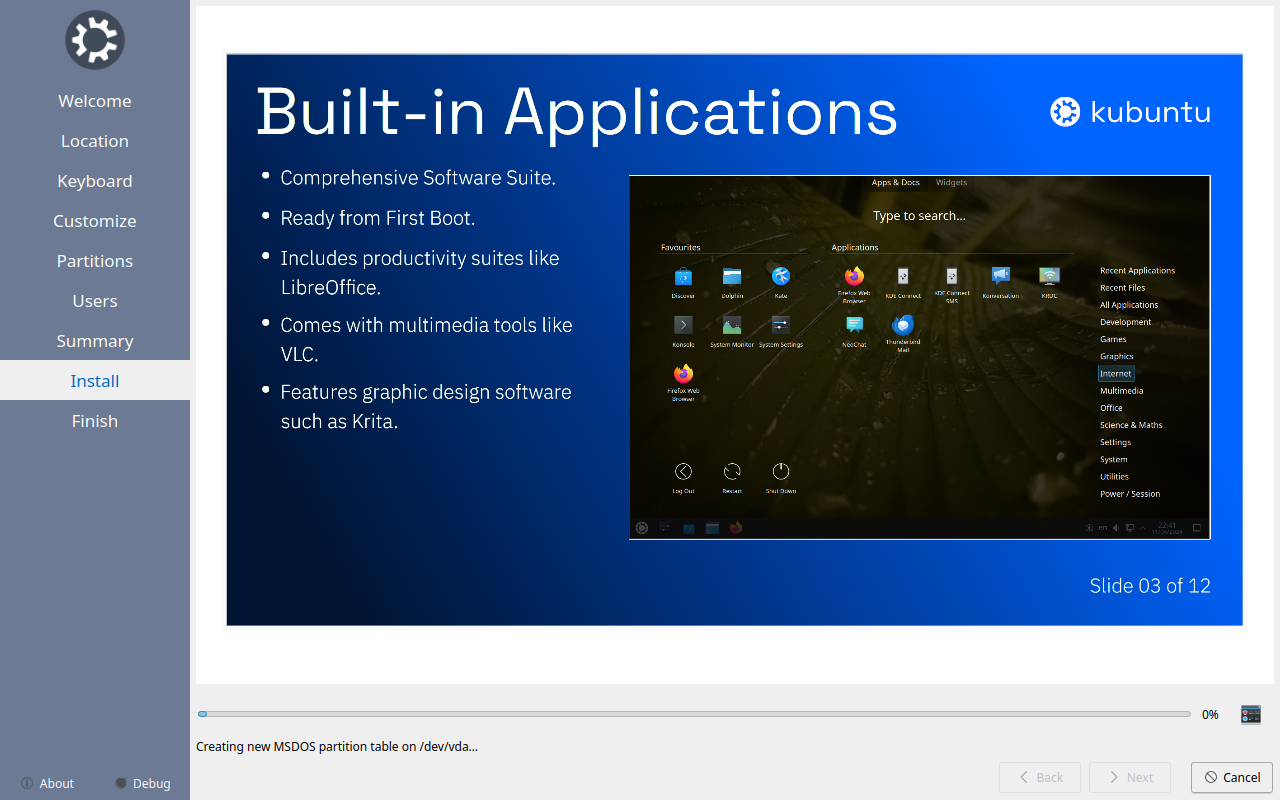
Task: Click the Firefox icon under Favourites in the slide
Action: [683, 373]
